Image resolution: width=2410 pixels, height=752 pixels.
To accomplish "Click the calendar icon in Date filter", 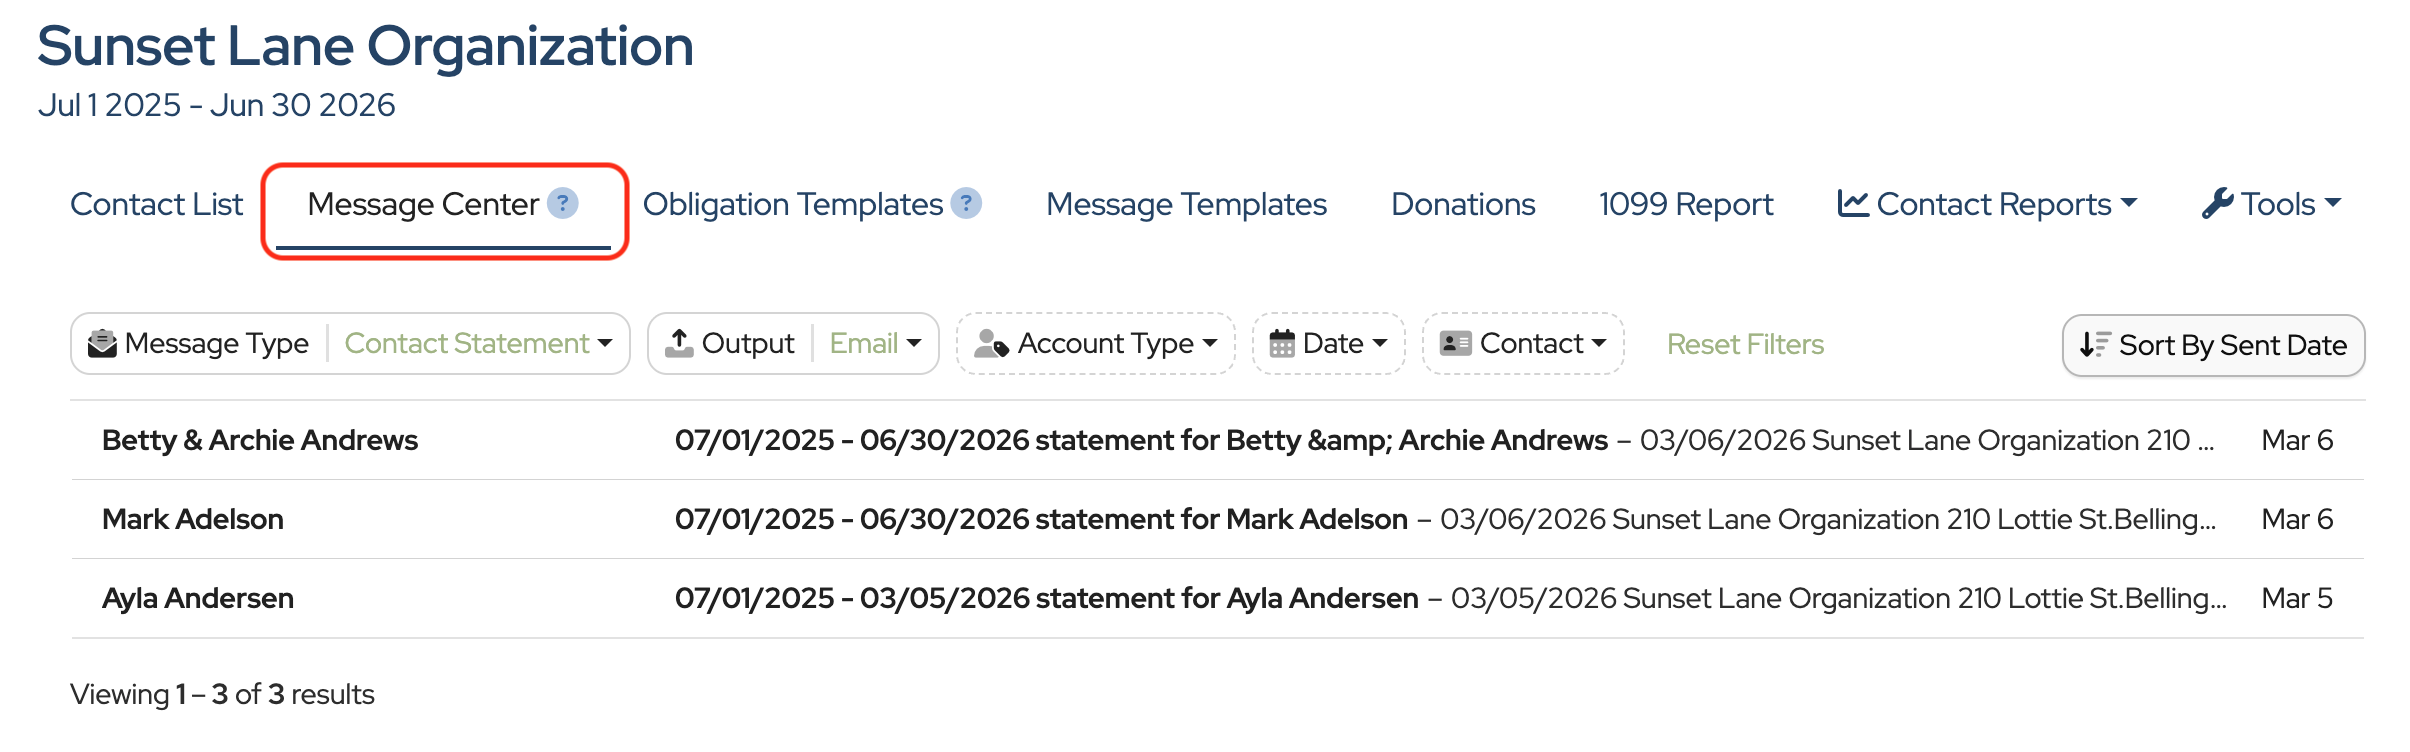I will [x=1282, y=344].
